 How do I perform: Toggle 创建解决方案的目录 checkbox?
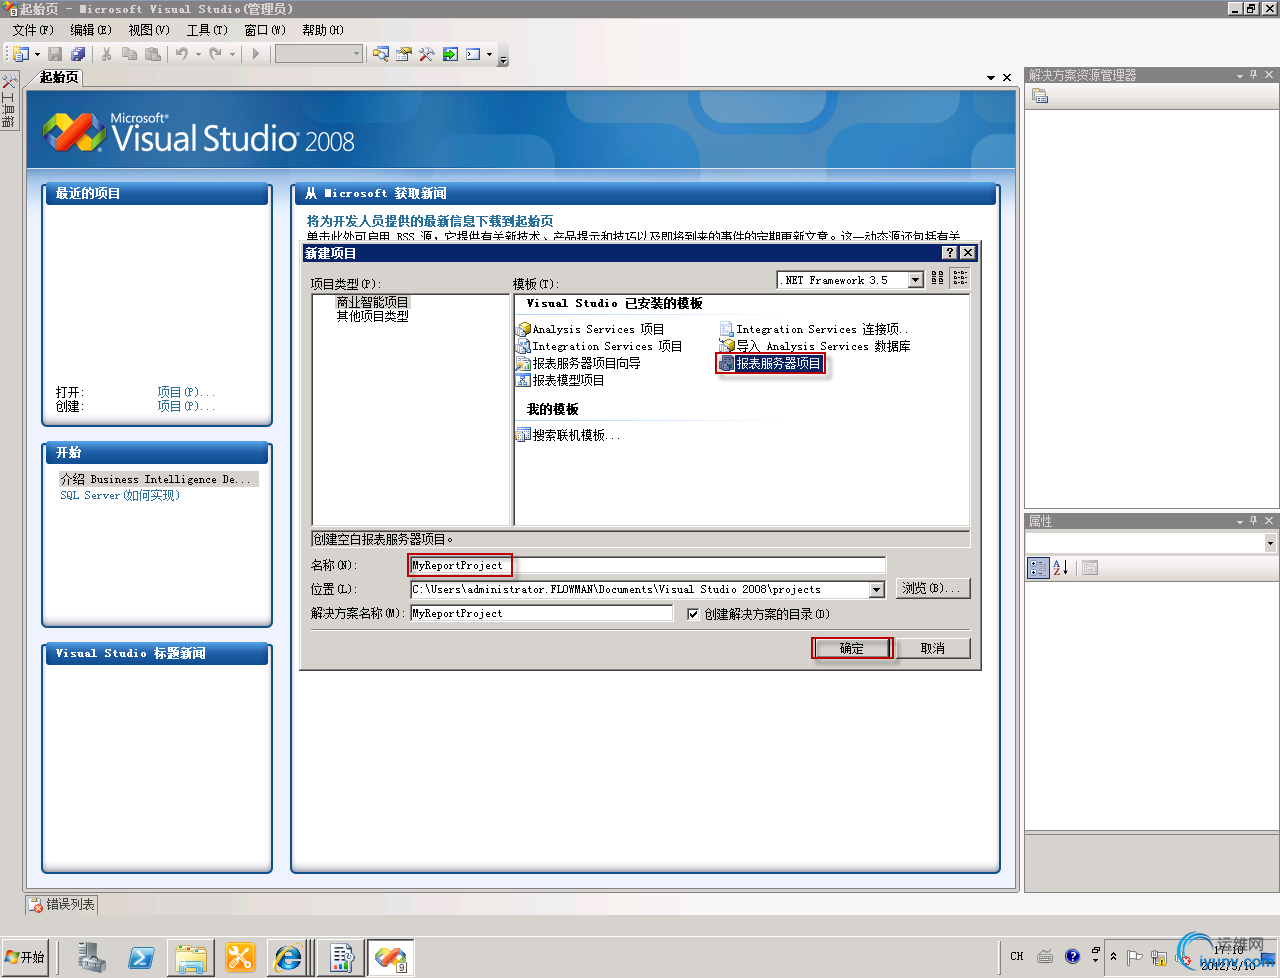693,614
